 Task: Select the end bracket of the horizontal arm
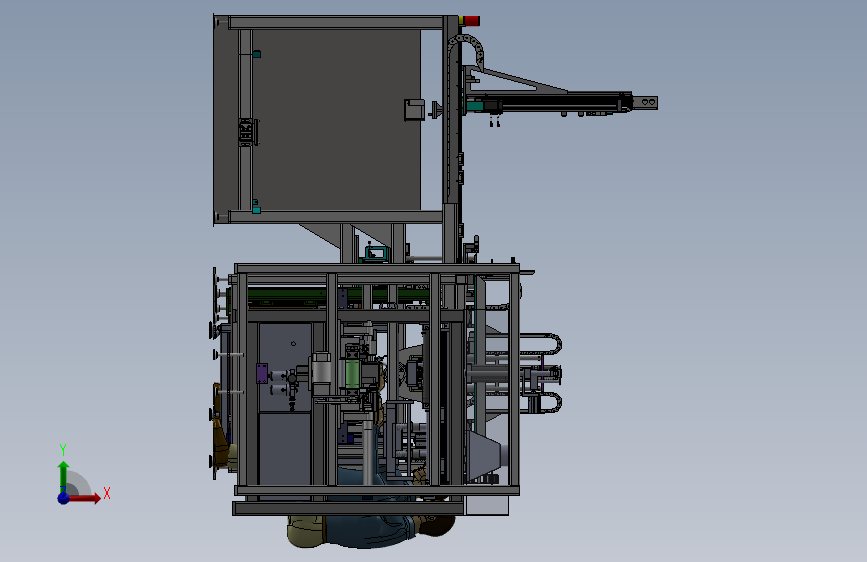click(645, 102)
